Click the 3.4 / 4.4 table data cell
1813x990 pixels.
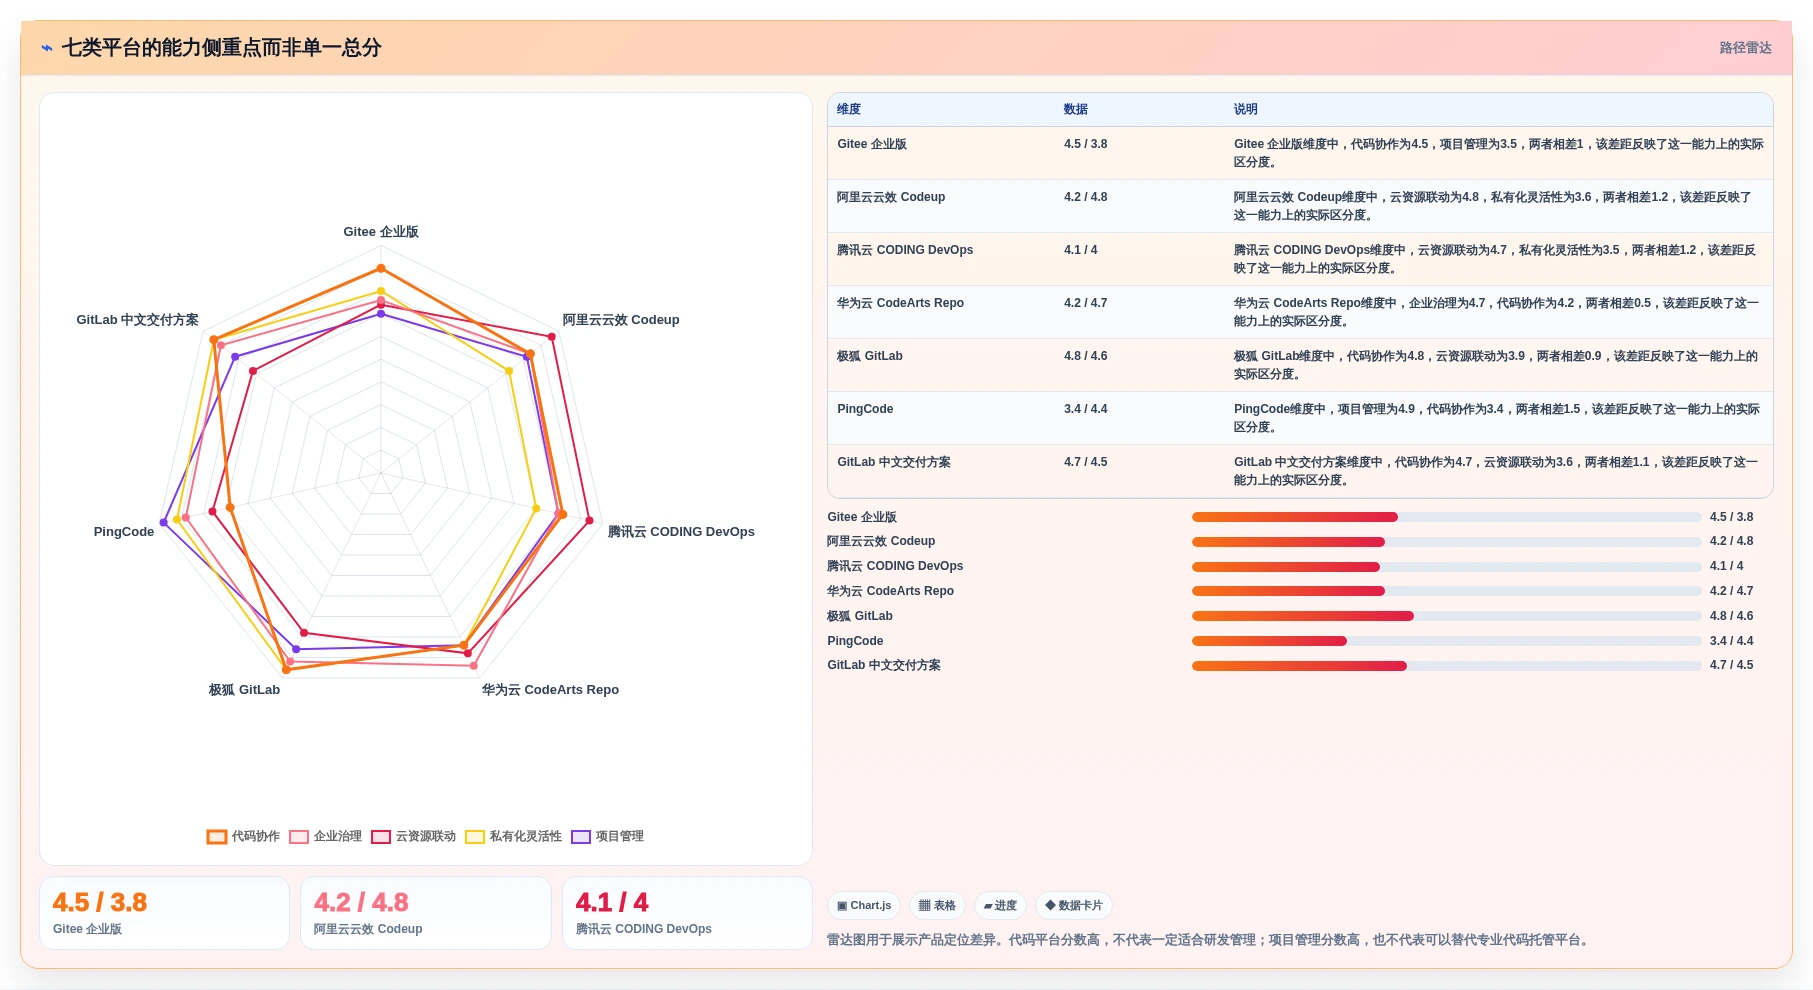coord(1085,409)
